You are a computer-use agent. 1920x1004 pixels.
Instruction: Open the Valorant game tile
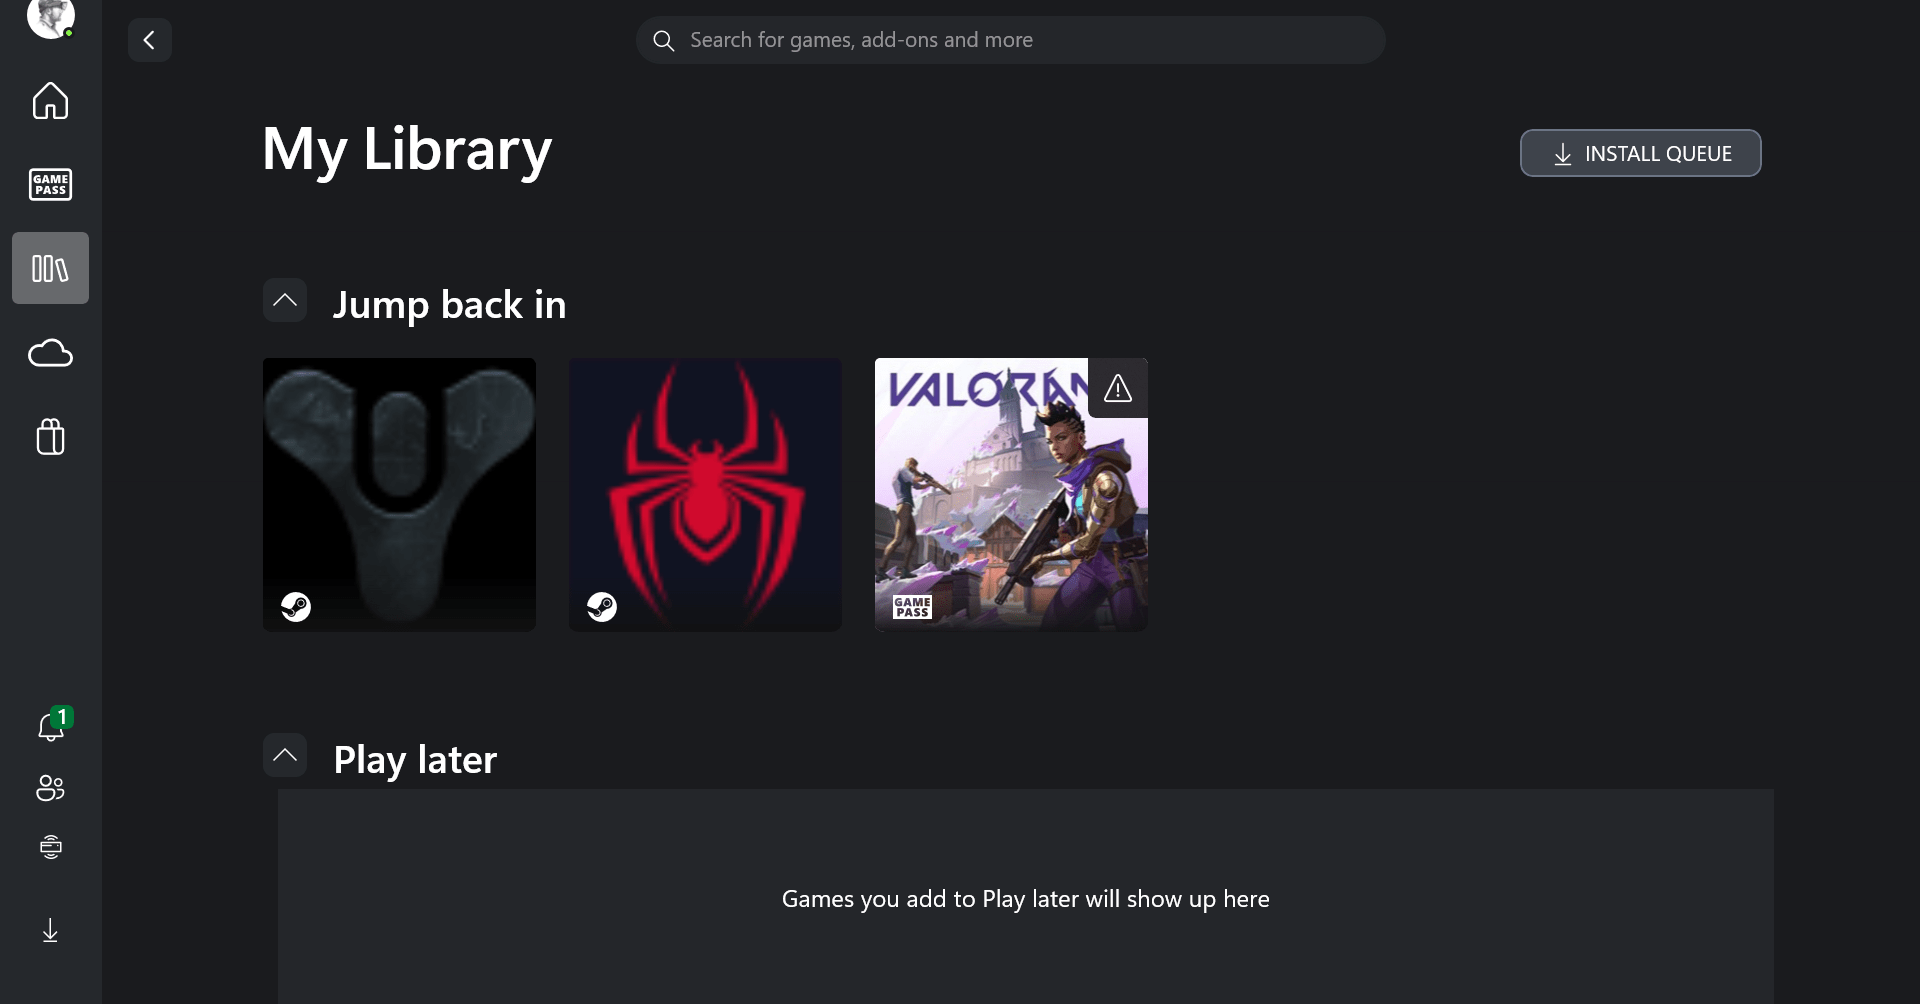[x=1011, y=494]
